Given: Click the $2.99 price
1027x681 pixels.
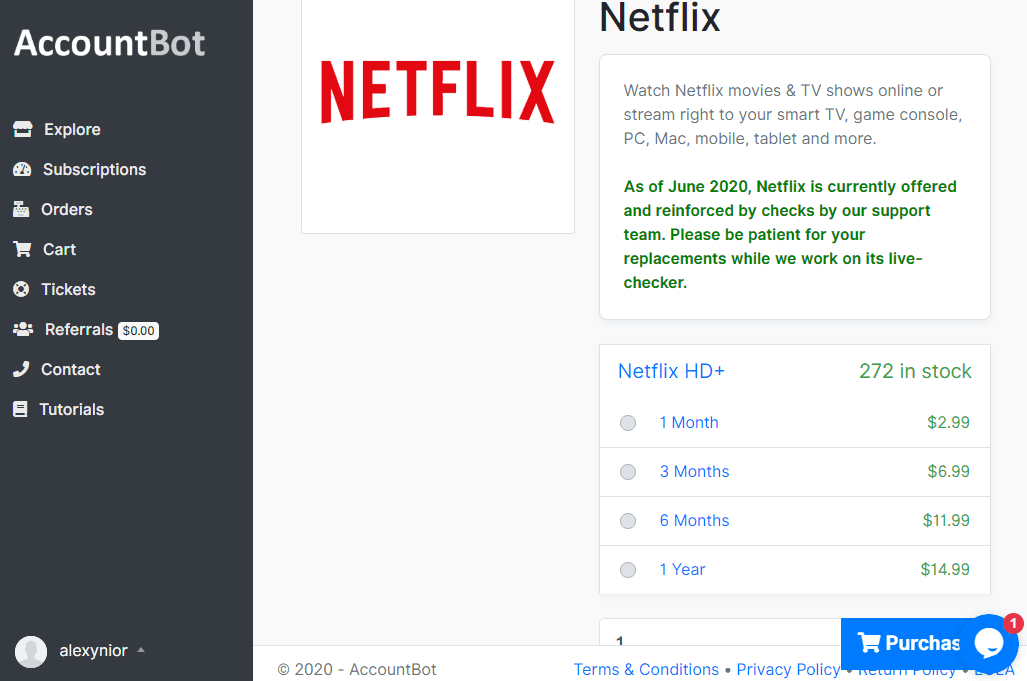Looking at the screenshot, I should [x=948, y=422].
